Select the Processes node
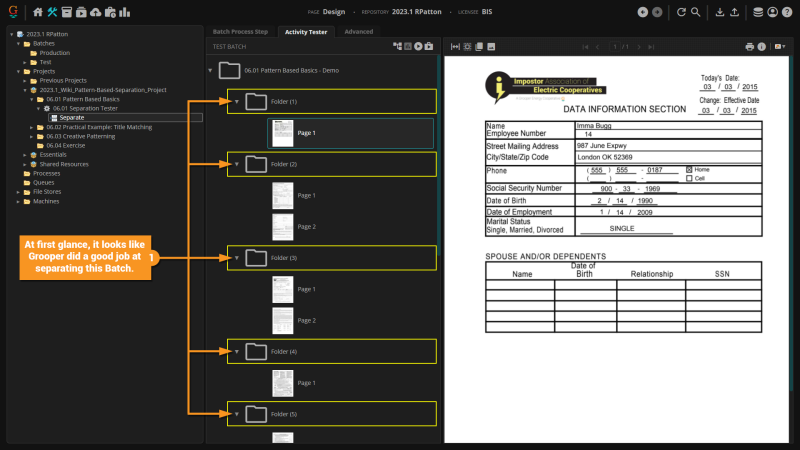This screenshot has height=450, width=800. coord(46,173)
